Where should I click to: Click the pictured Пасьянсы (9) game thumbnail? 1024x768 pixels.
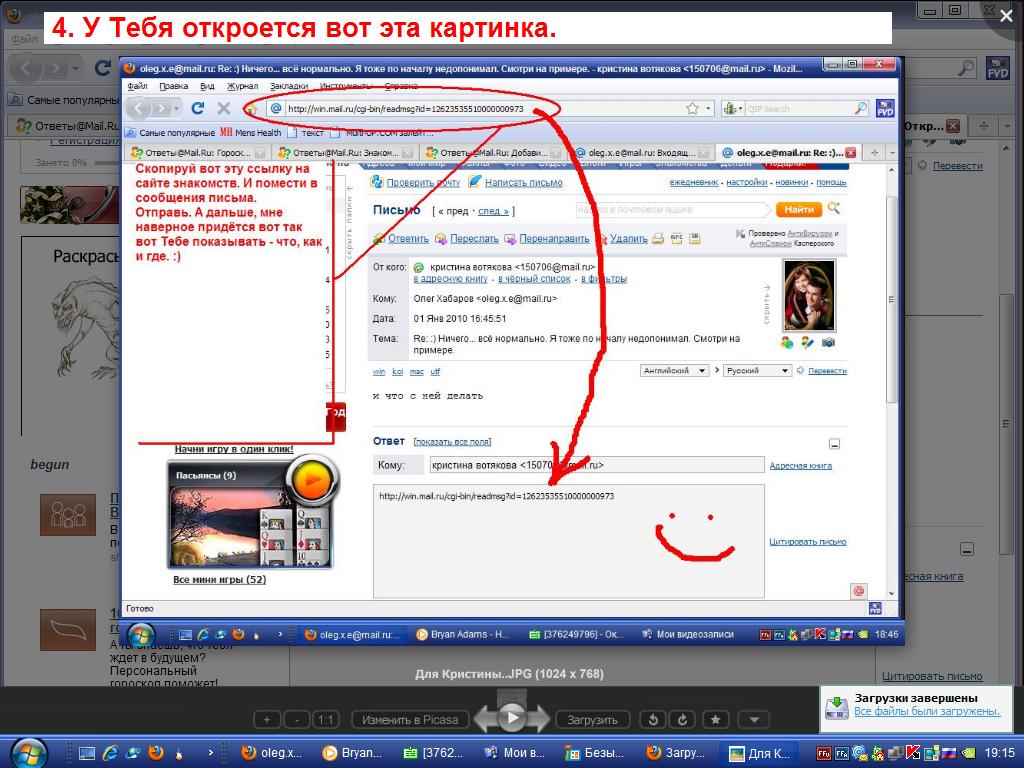(x=251, y=516)
